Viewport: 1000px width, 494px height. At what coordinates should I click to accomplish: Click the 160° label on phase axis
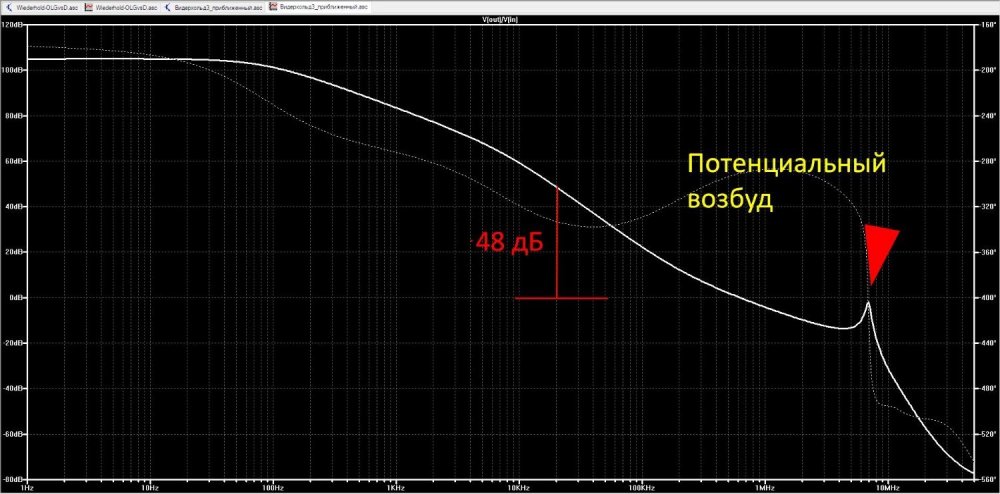986,25
